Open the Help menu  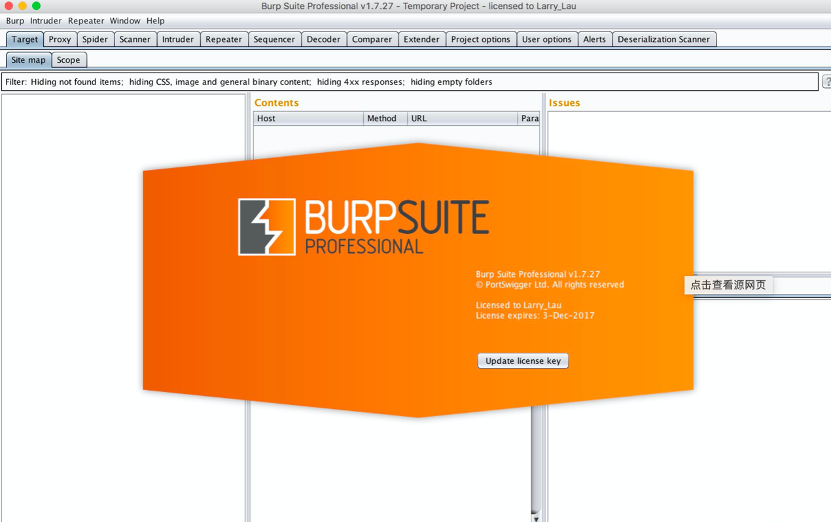point(155,21)
